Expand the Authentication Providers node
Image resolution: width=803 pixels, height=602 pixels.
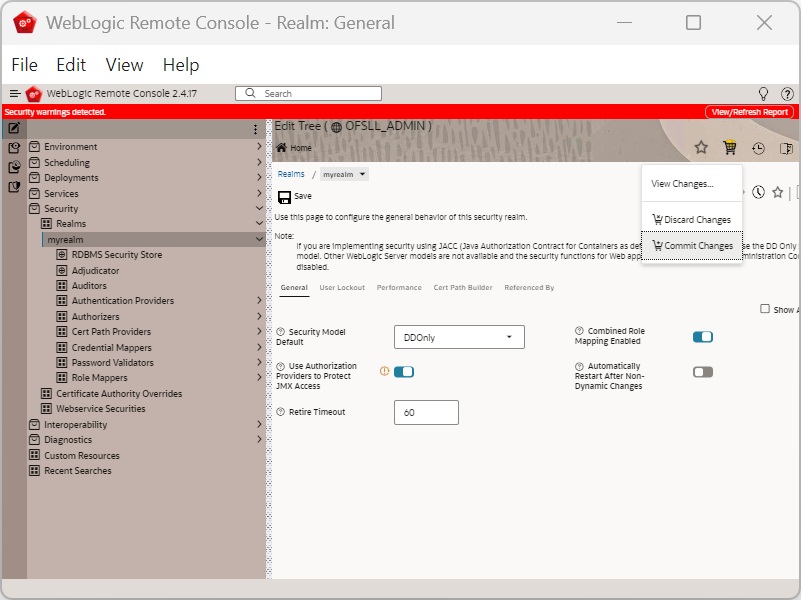pyautogui.click(x=259, y=301)
